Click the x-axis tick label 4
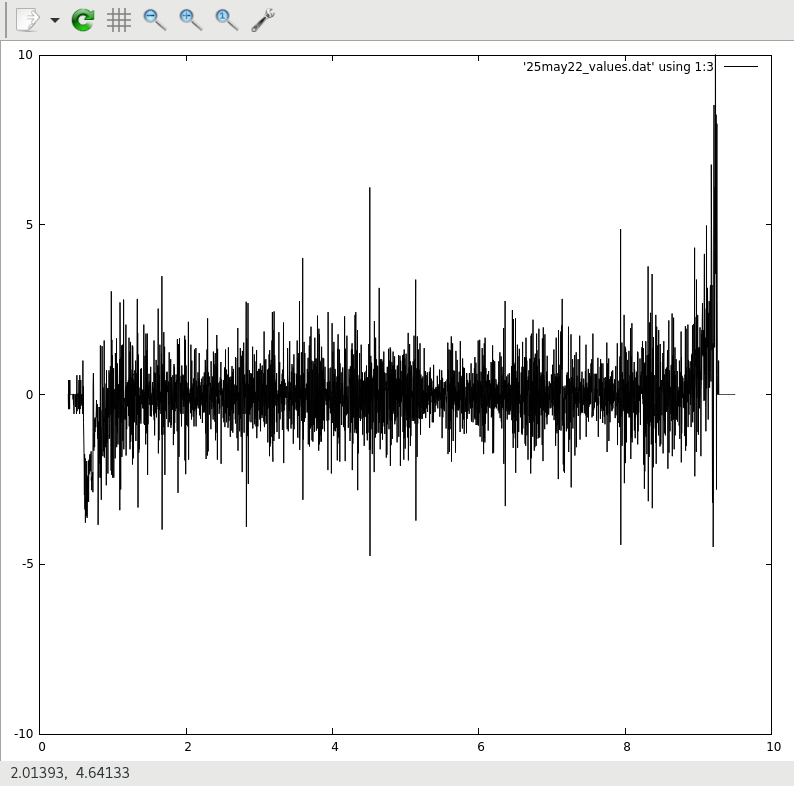 tap(334, 746)
